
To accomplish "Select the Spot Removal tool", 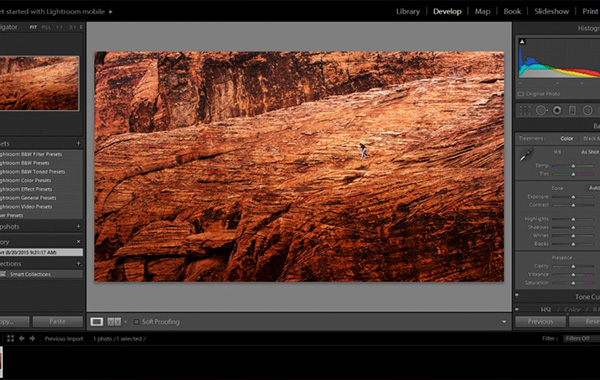I will 541,111.
